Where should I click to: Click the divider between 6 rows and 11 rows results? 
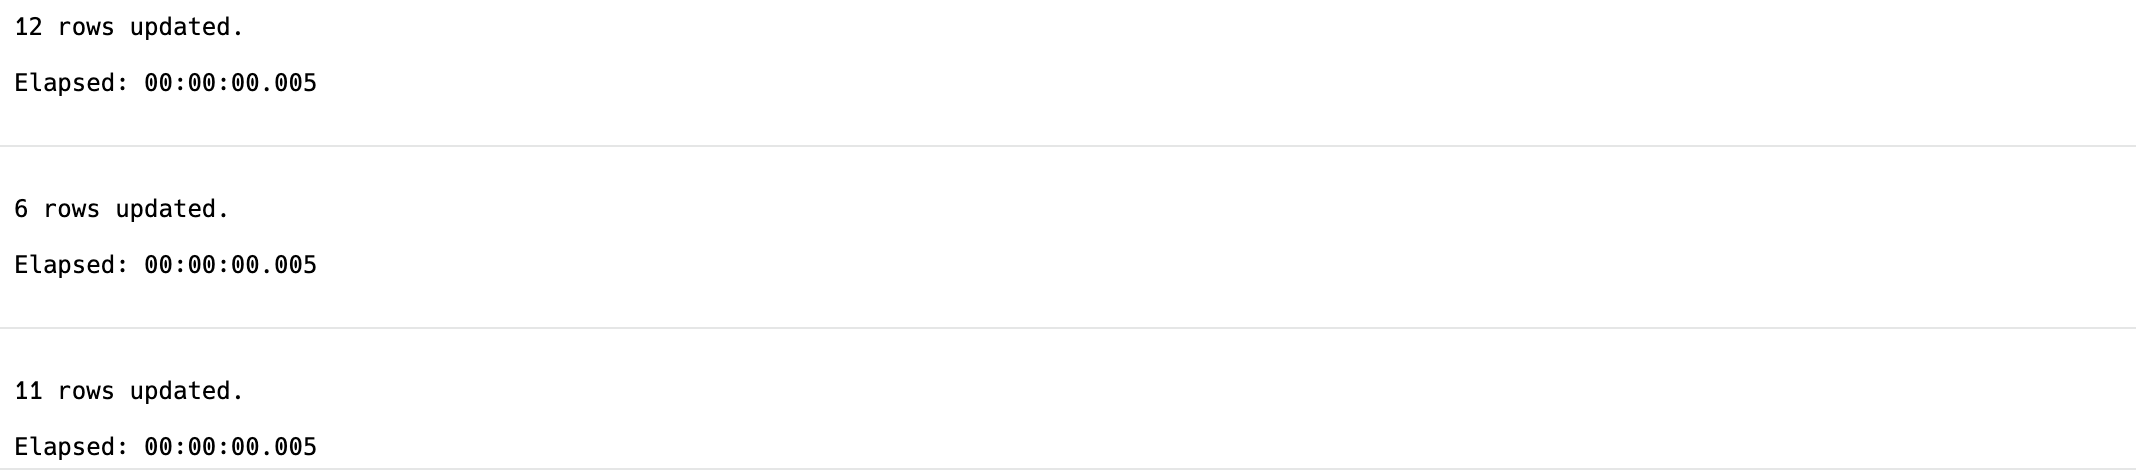1068,328
